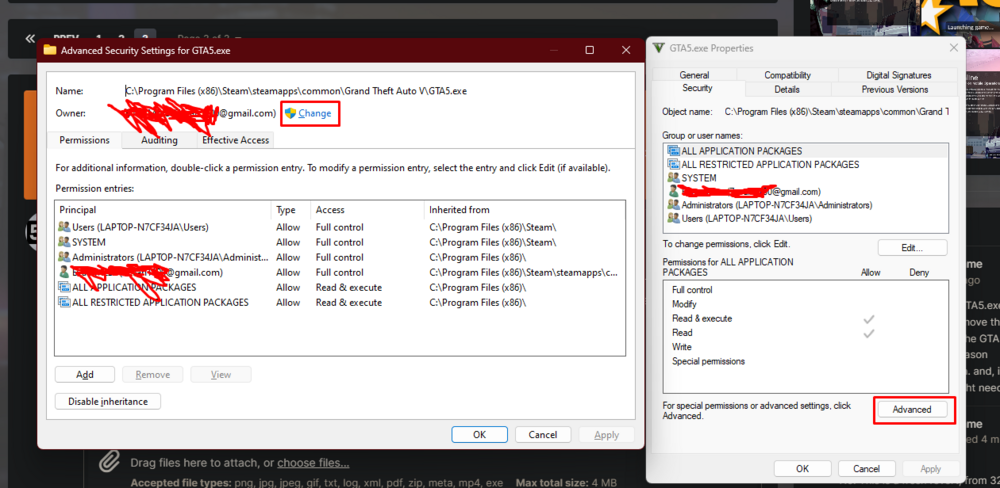Click the Users group icon in Permission entries
This screenshot has height=488, width=1000.
click(64, 227)
